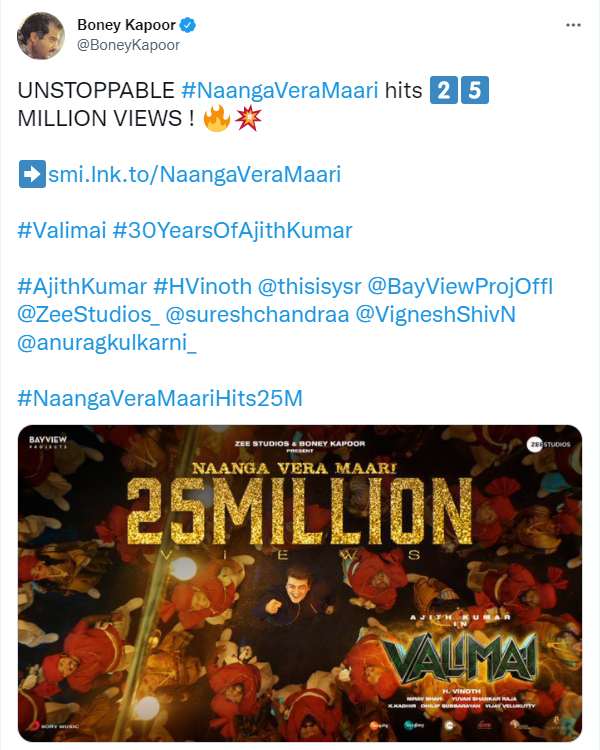Viewport: 600px width, 750px height.
Task: Open the Boney Kapoor display name
Action: click(126, 25)
